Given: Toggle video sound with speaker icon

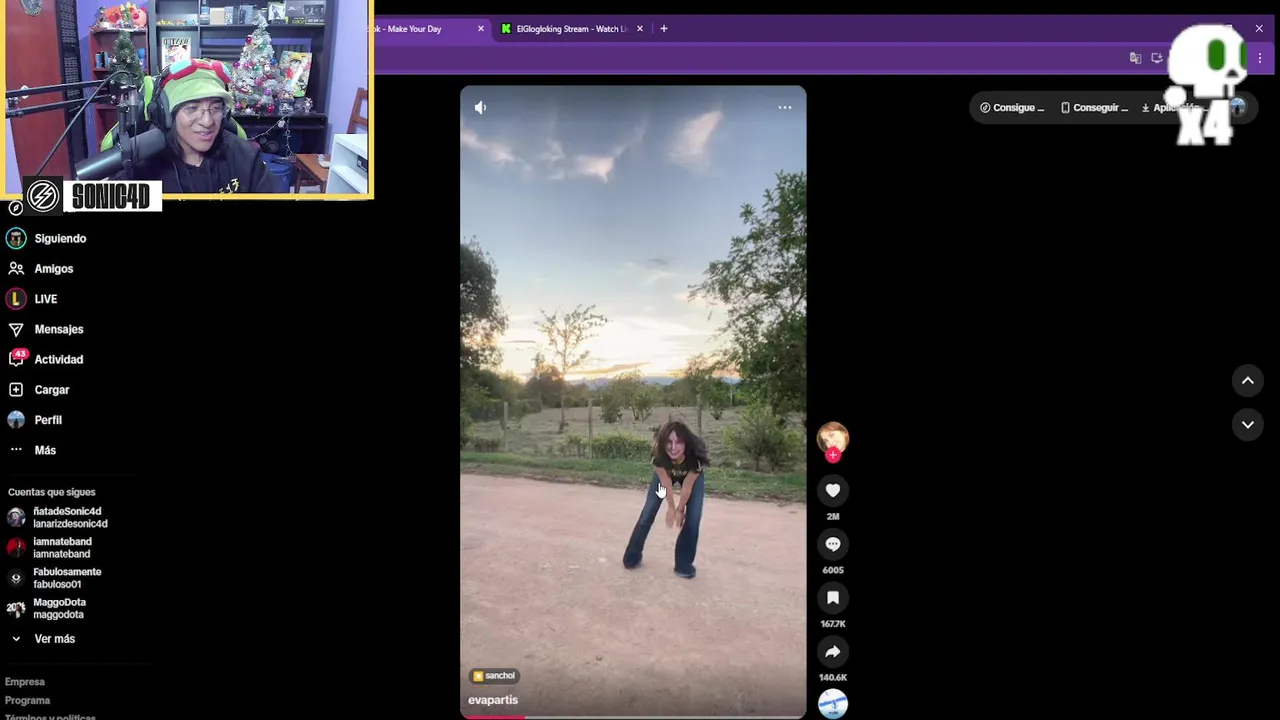Looking at the screenshot, I should 480,107.
